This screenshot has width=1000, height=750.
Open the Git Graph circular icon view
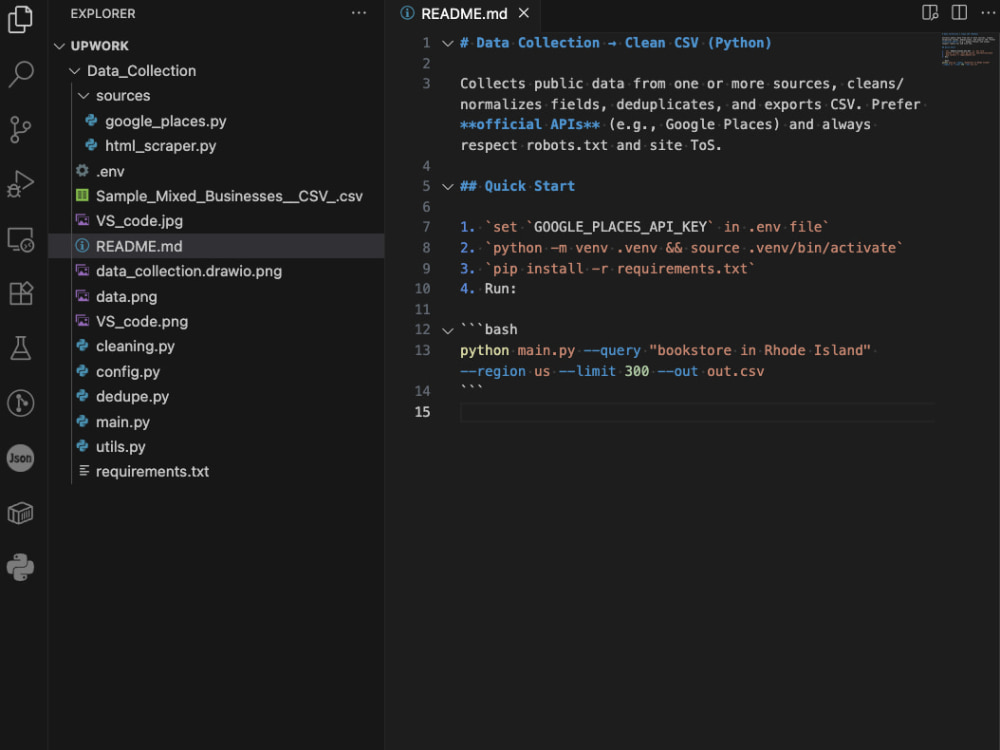[x=20, y=403]
